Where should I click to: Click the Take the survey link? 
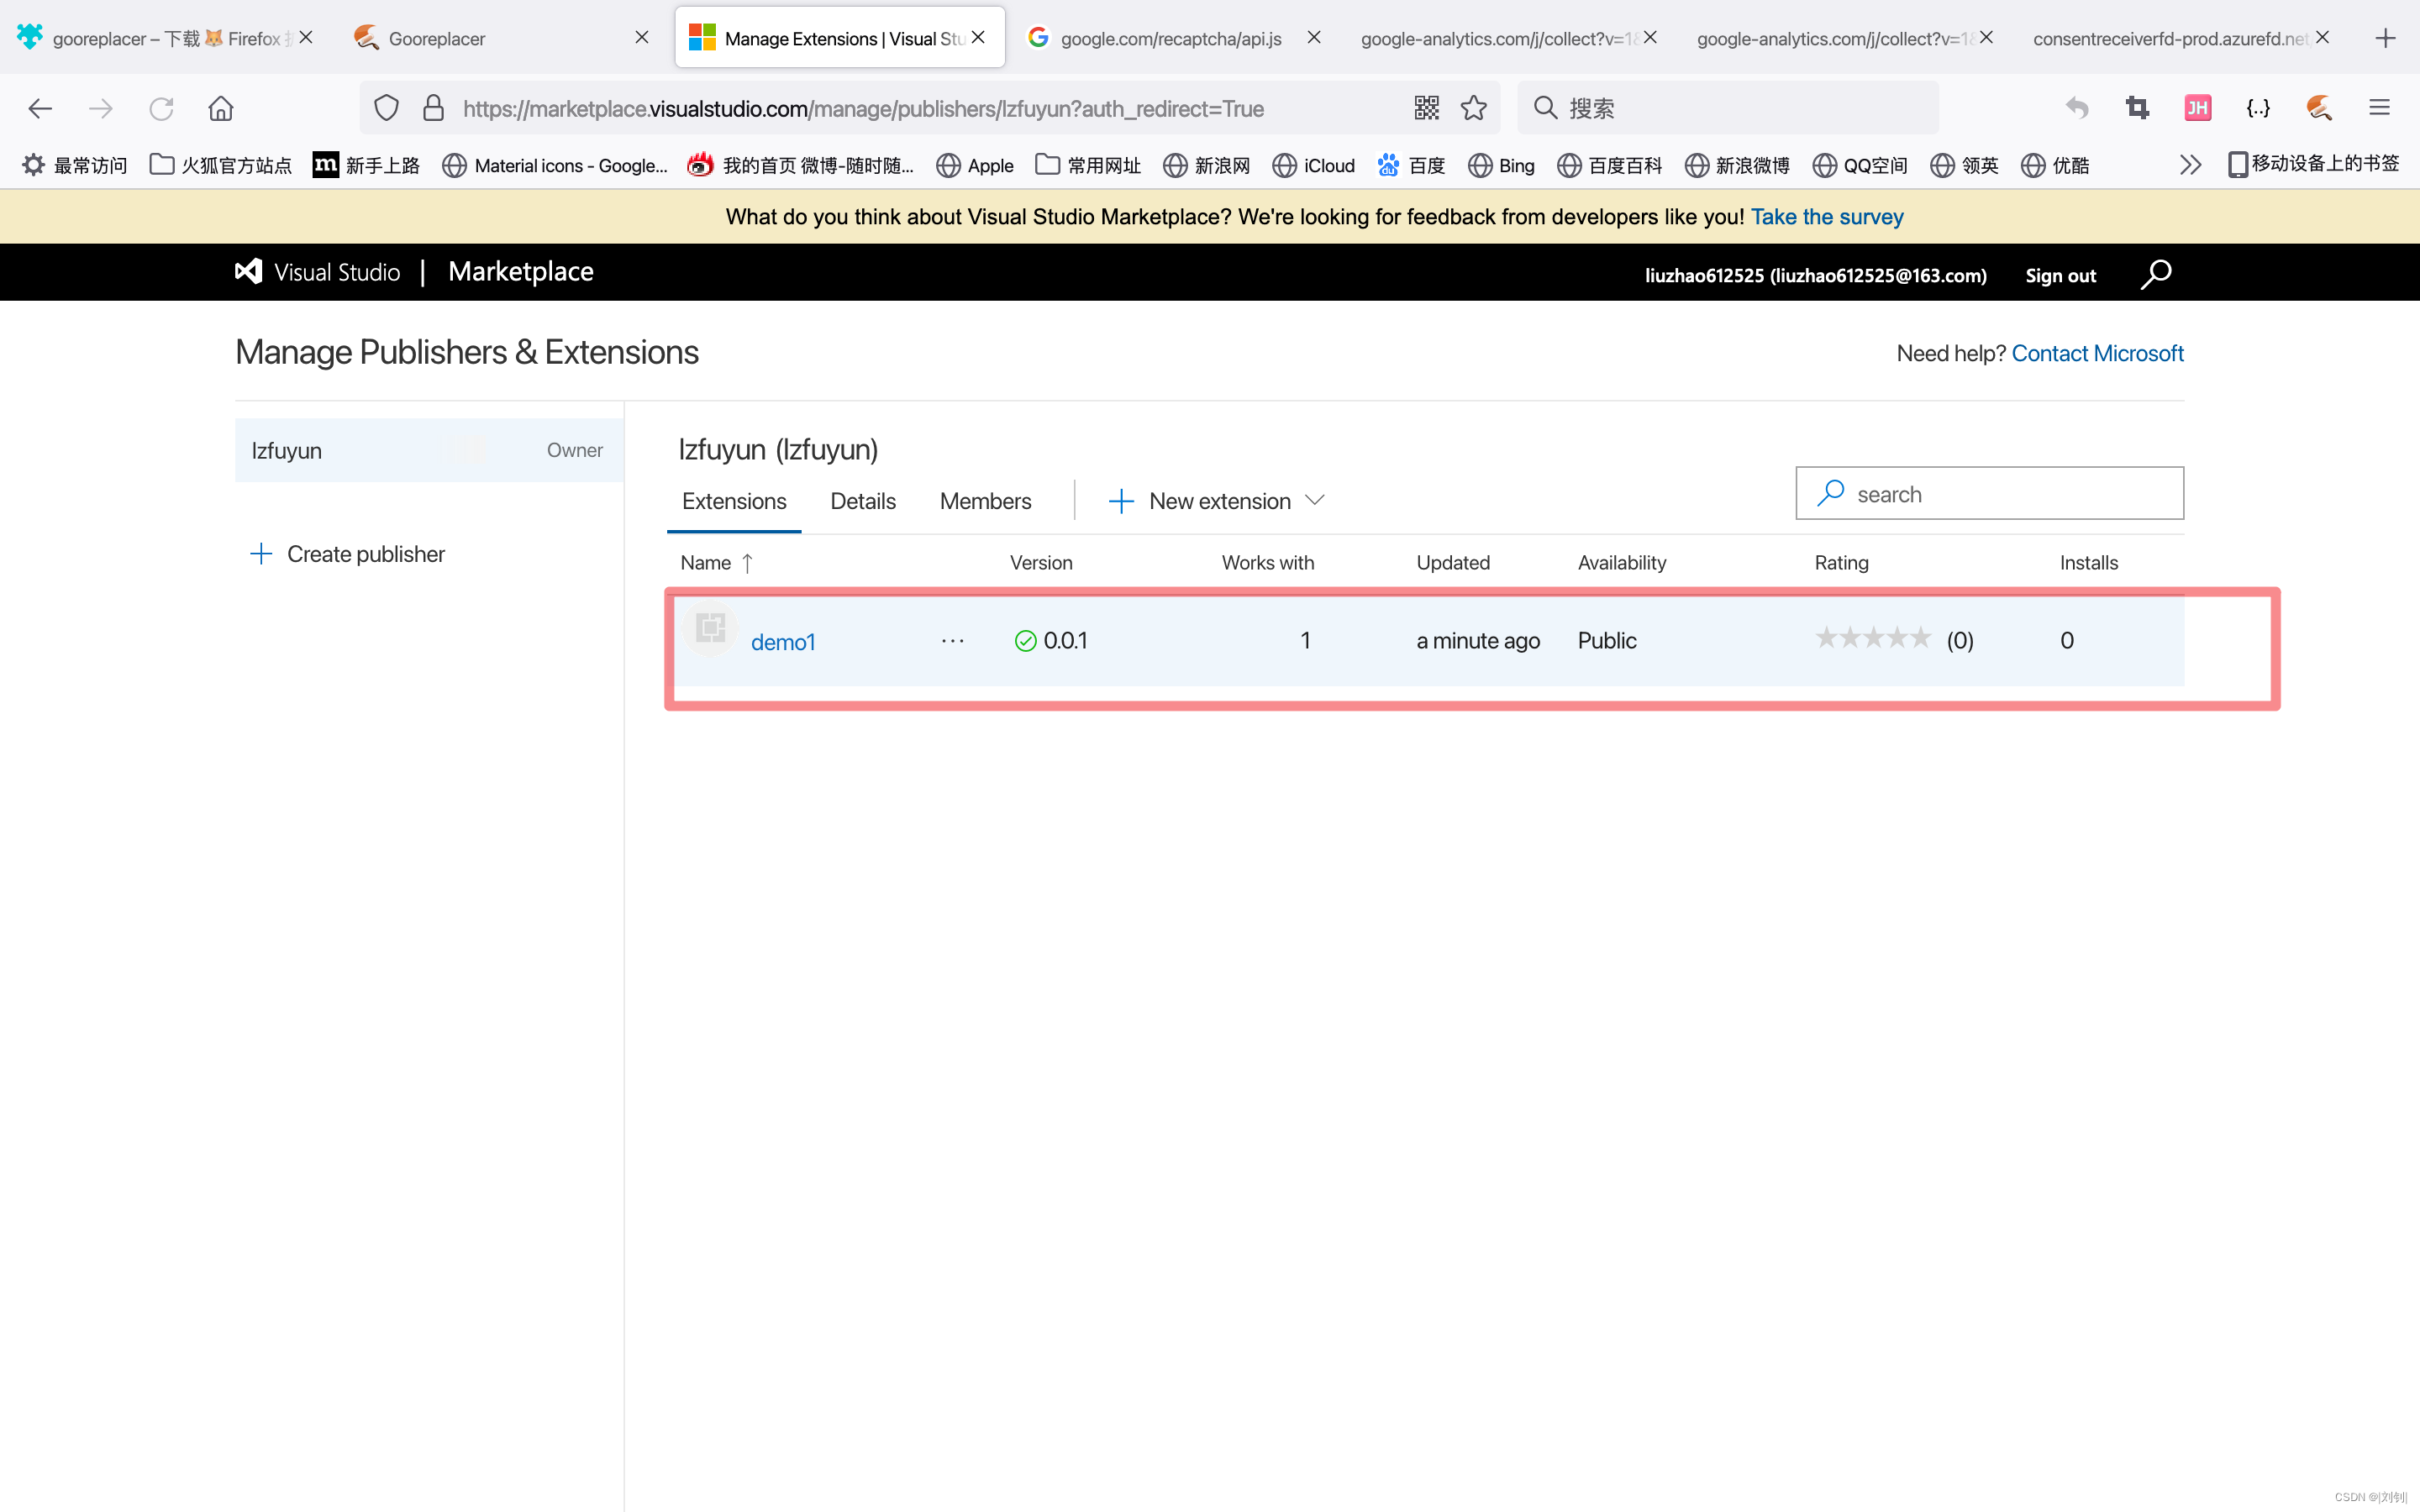tap(1826, 217)
